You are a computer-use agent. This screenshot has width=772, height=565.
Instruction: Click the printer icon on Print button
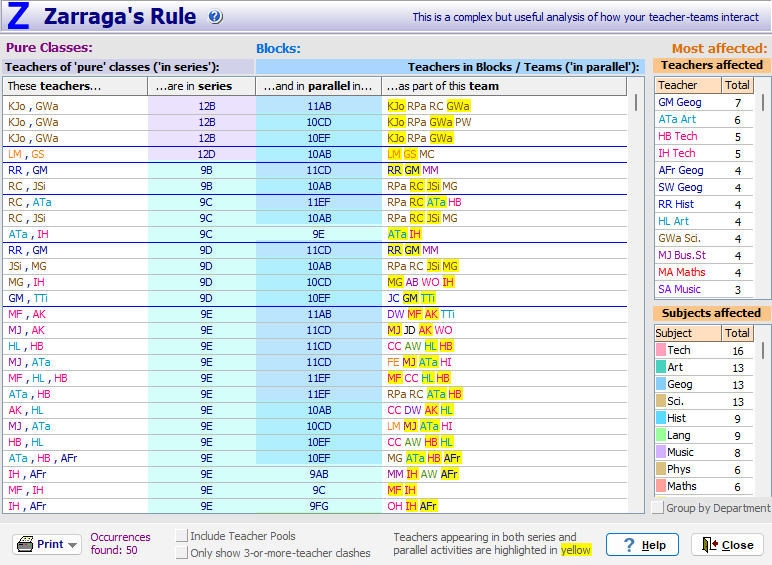pyautogui.click(x=25, y=544)
